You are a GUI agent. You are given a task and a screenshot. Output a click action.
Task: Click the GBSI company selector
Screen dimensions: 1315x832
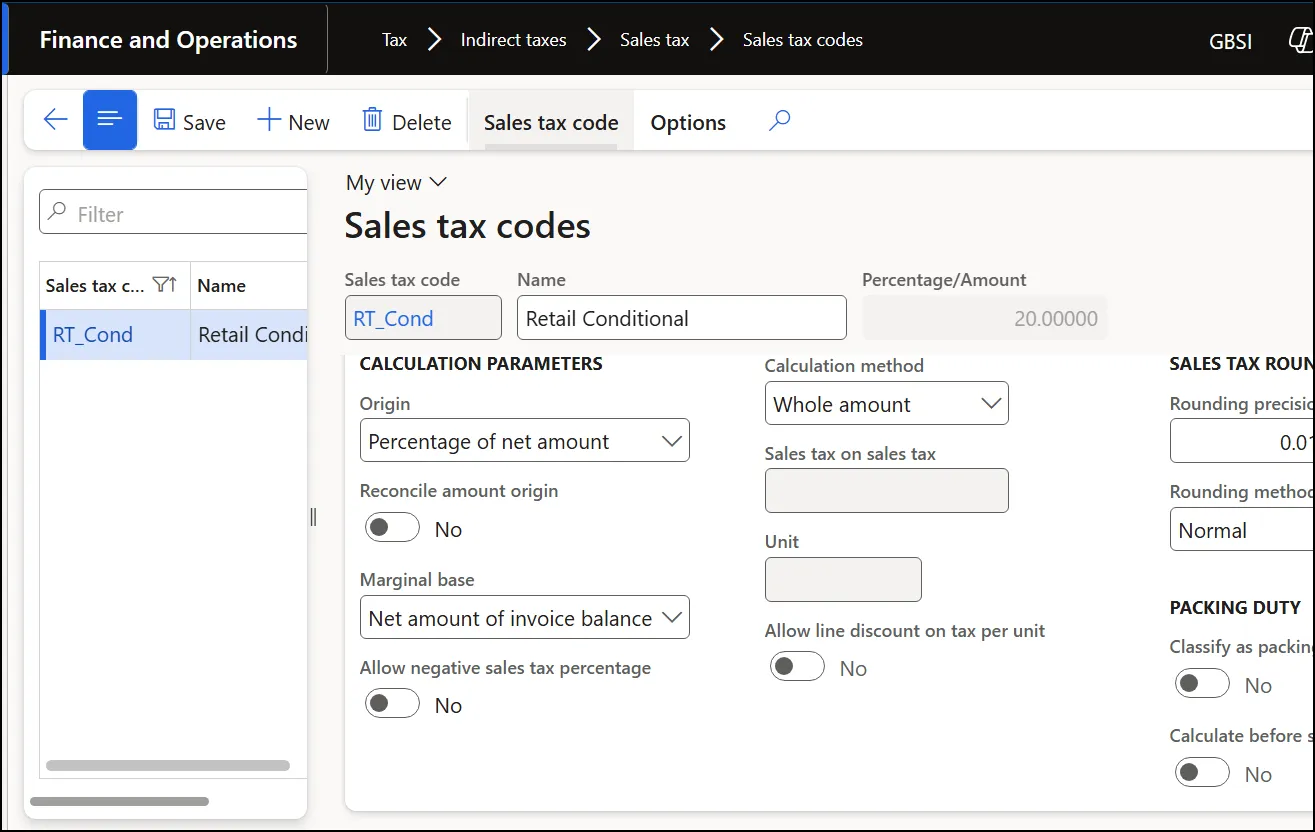click(x=1230, y=42)
